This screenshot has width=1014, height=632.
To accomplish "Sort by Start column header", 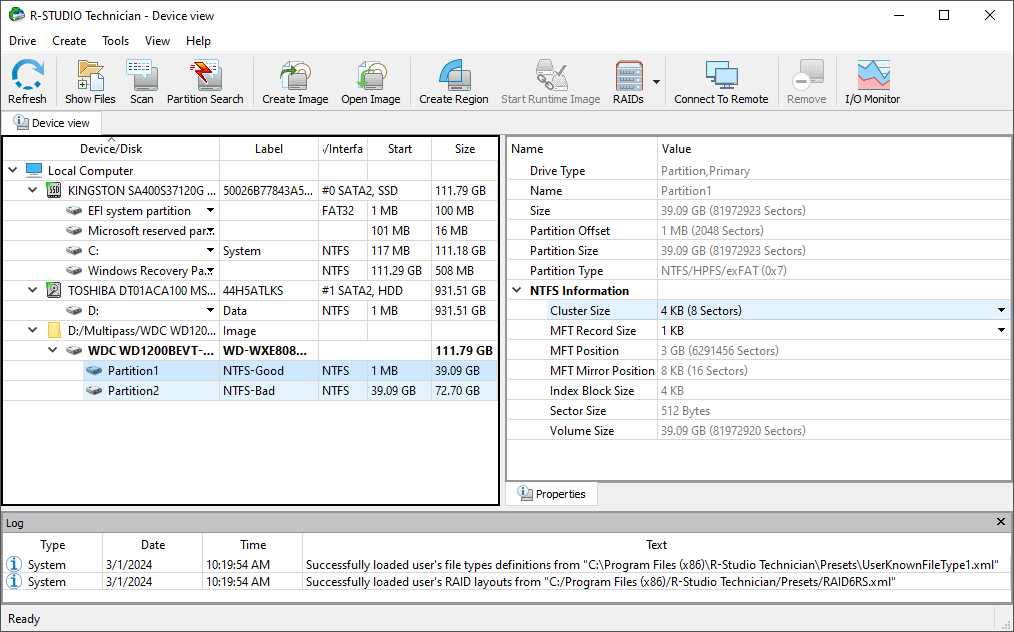I will 400,149.
